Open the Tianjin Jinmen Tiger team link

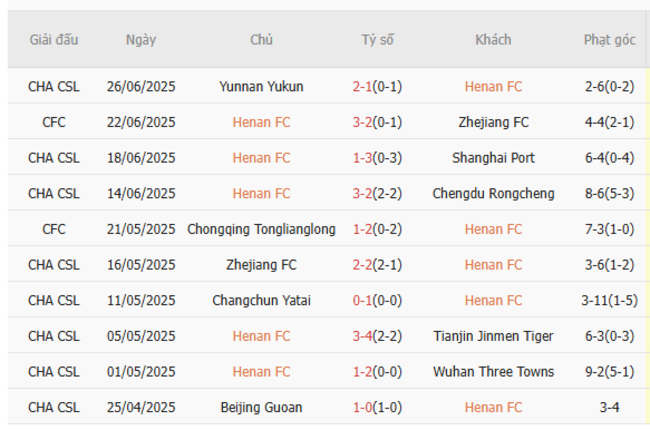[x=493, y=336]
